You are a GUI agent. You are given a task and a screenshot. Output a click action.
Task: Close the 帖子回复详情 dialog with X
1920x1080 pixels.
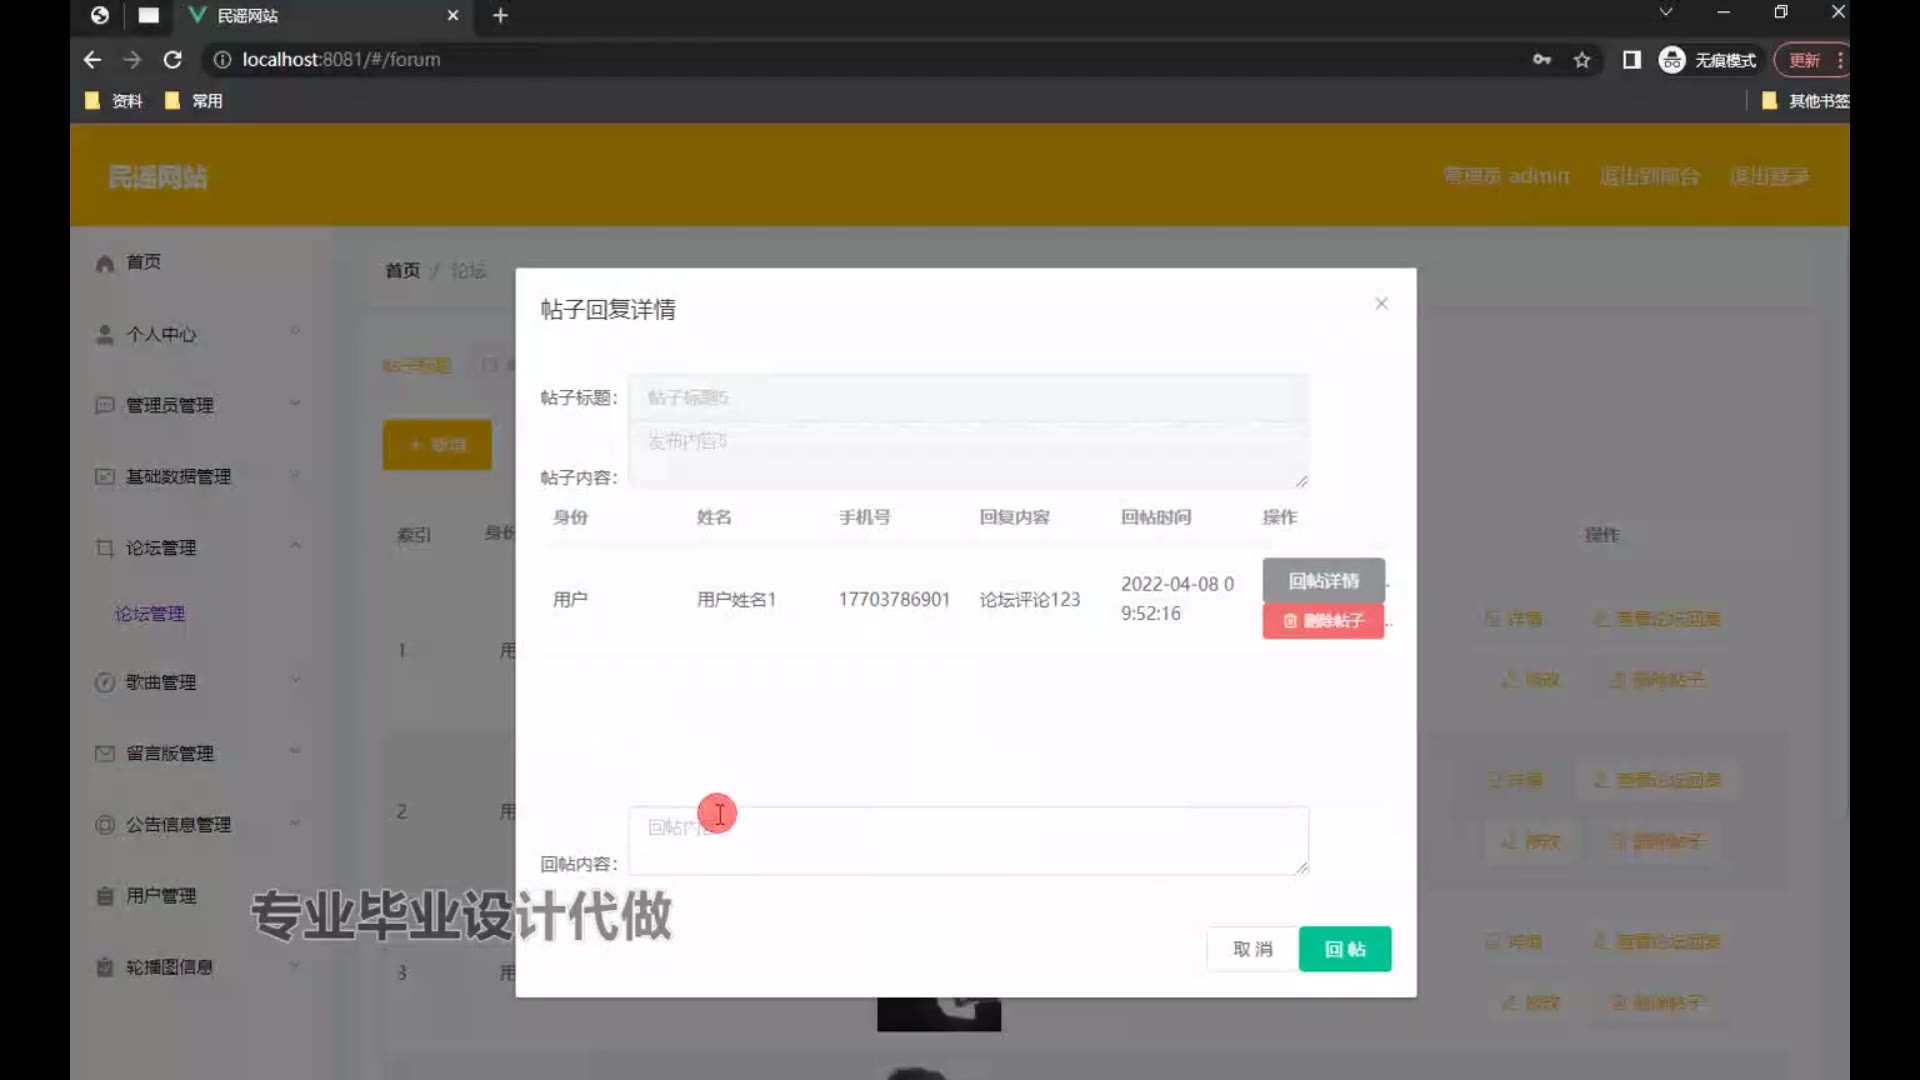pyautogui.click(x=1381, y=303)
